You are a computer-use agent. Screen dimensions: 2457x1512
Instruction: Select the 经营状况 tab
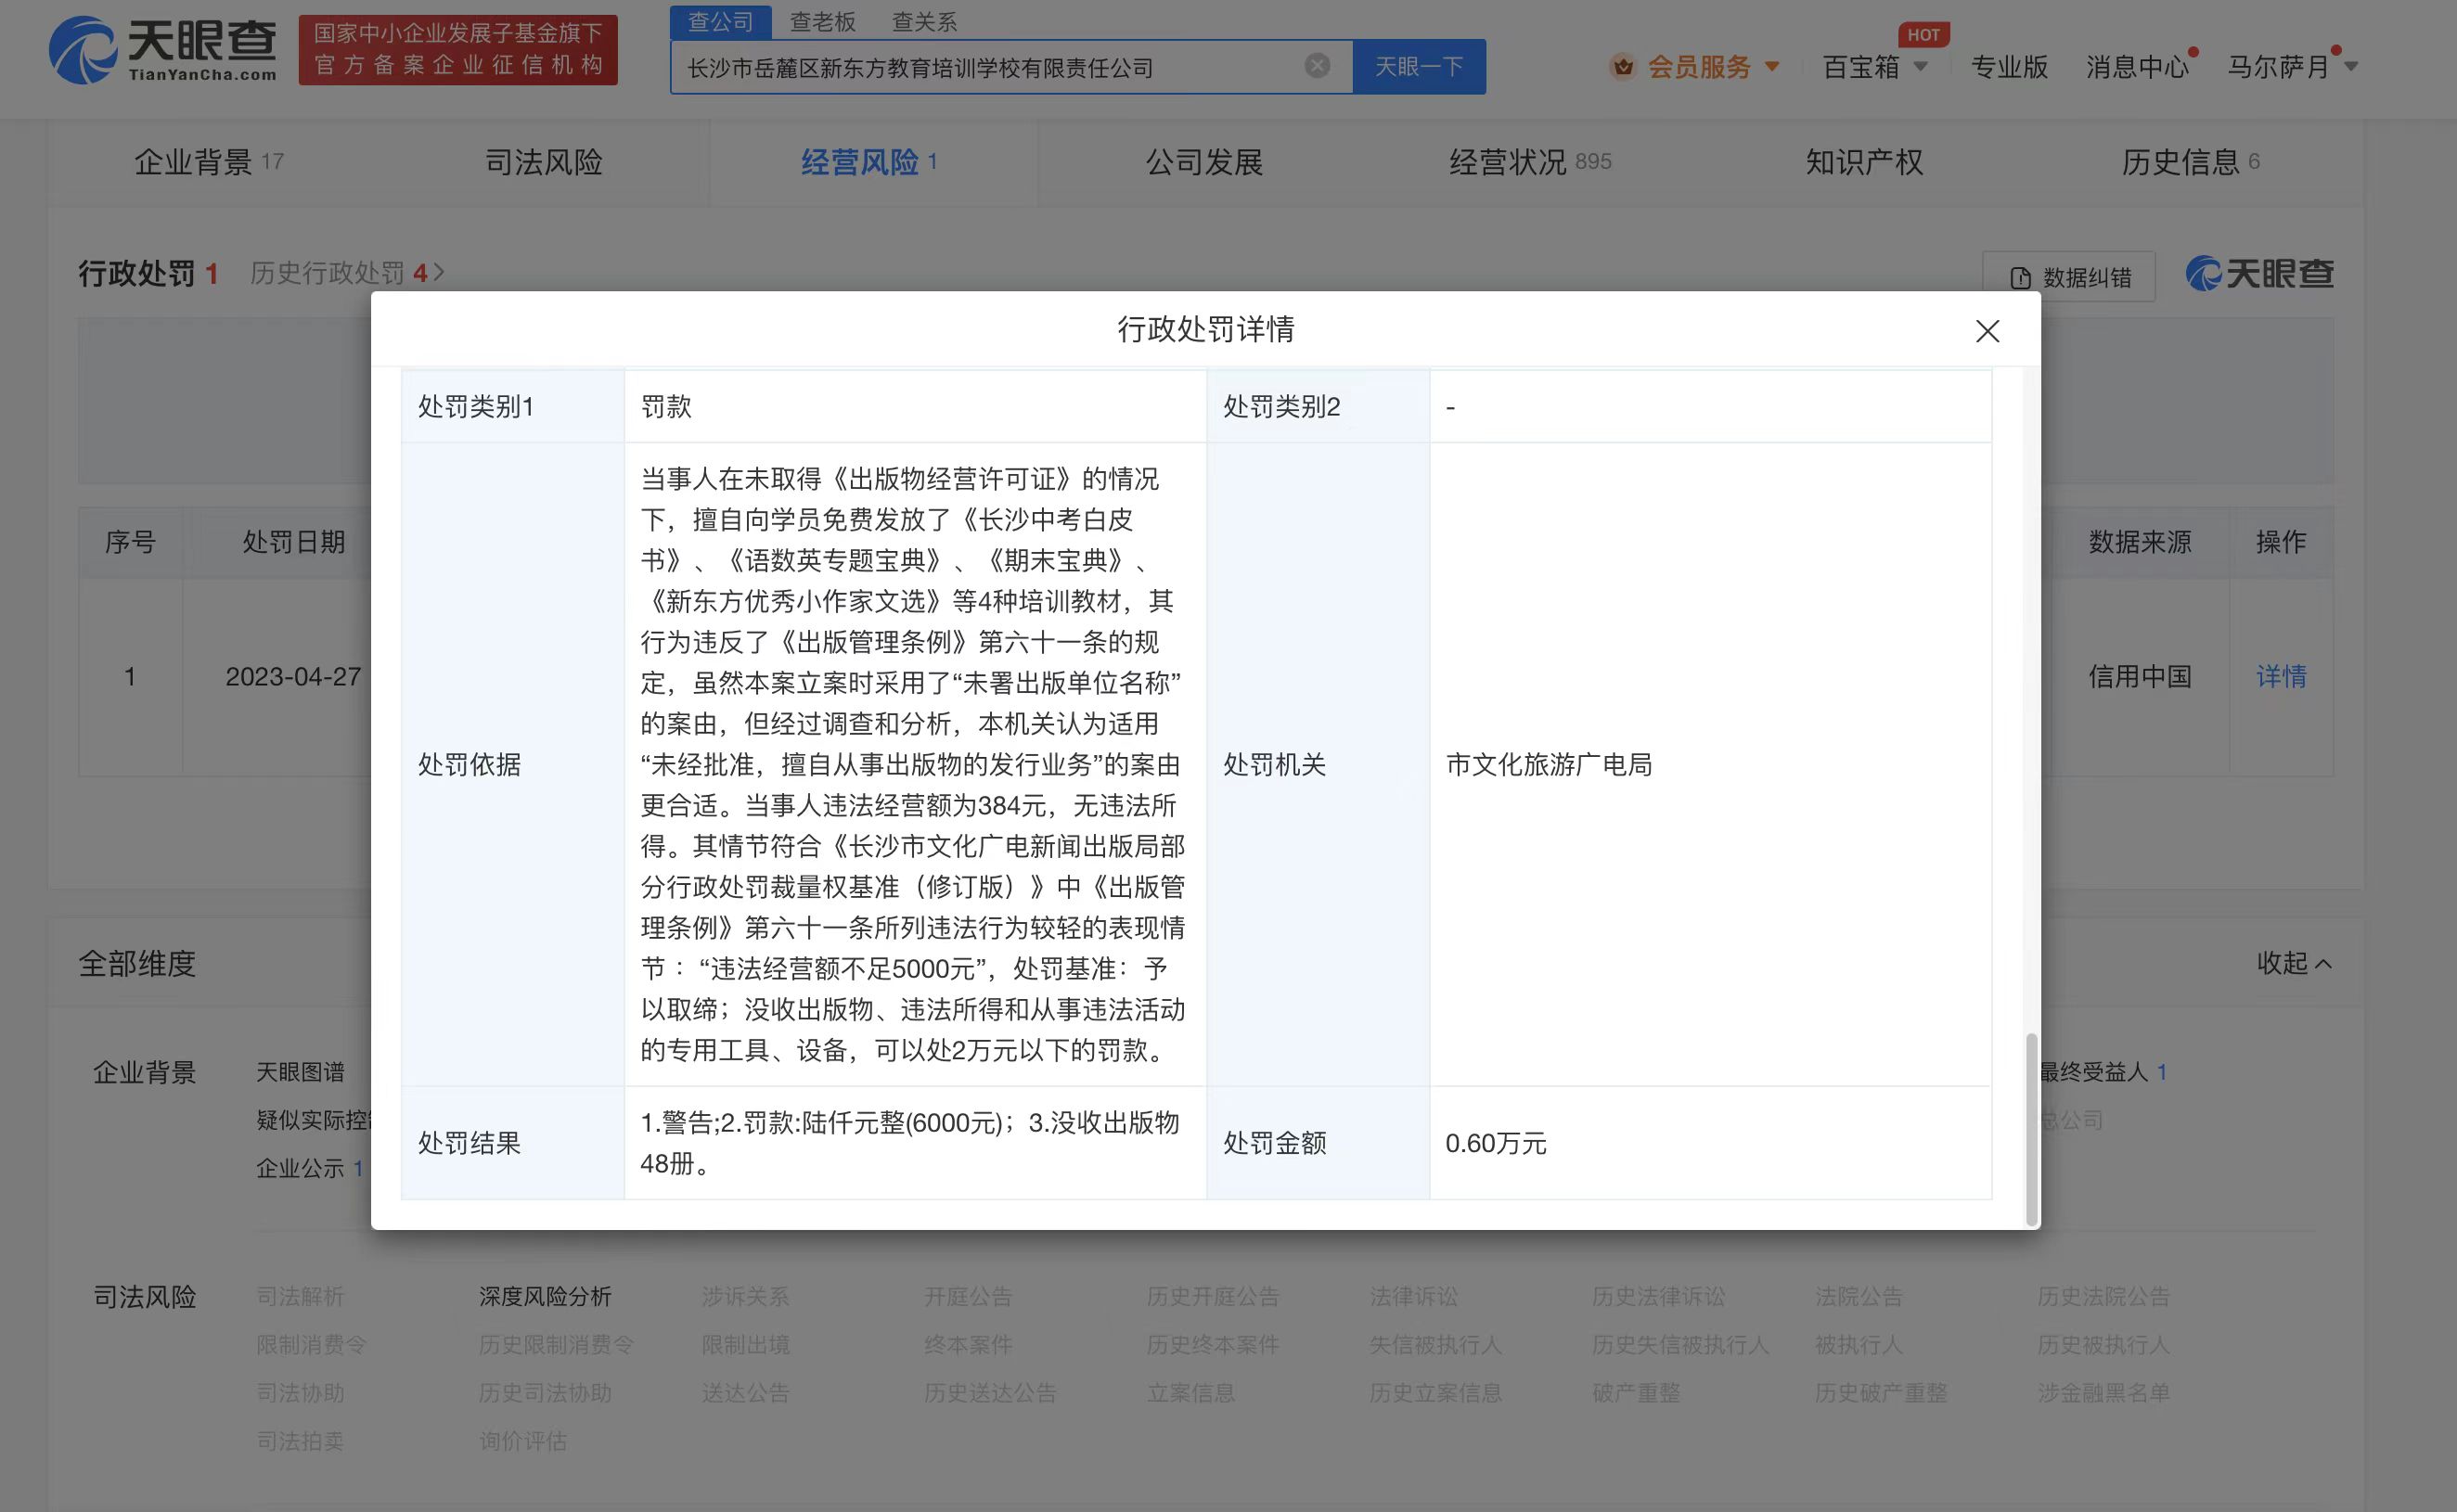coord(1530,162)
